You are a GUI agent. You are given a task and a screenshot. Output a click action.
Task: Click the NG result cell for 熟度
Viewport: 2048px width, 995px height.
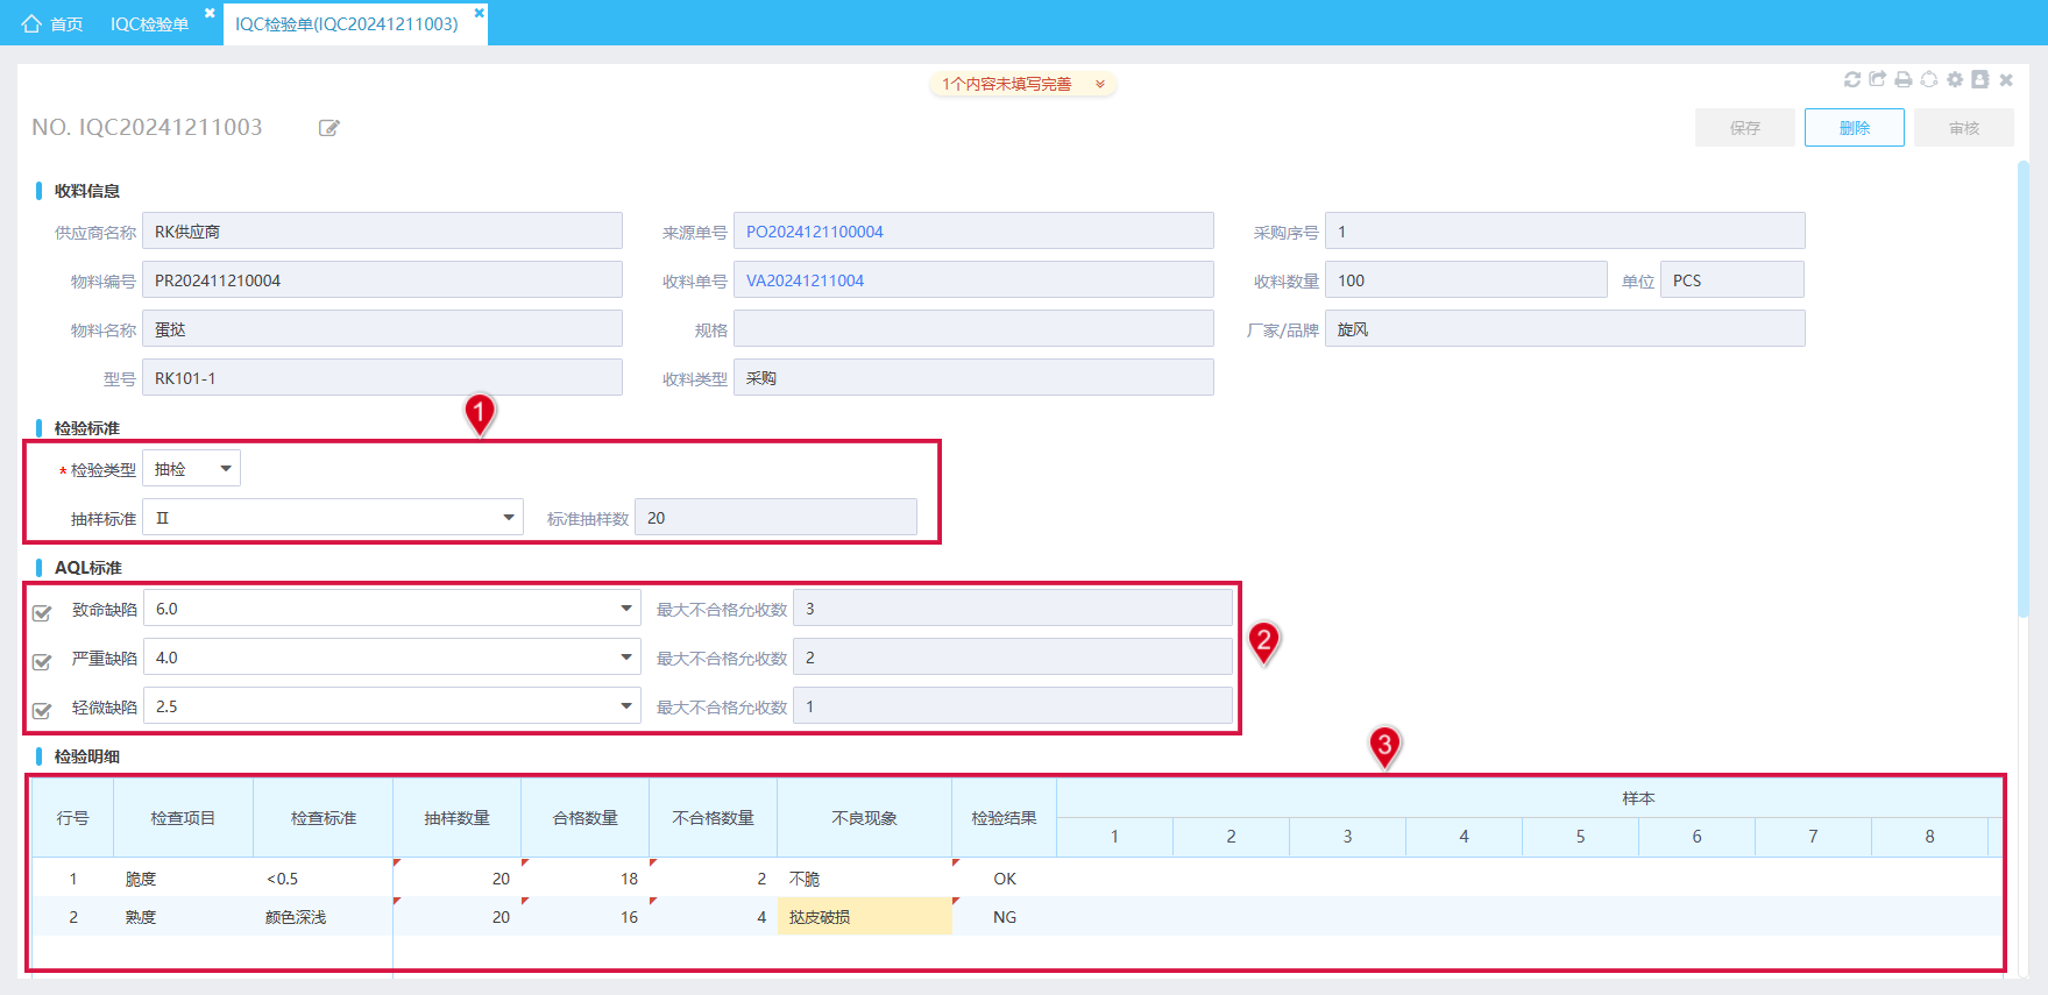[1005, 917]
